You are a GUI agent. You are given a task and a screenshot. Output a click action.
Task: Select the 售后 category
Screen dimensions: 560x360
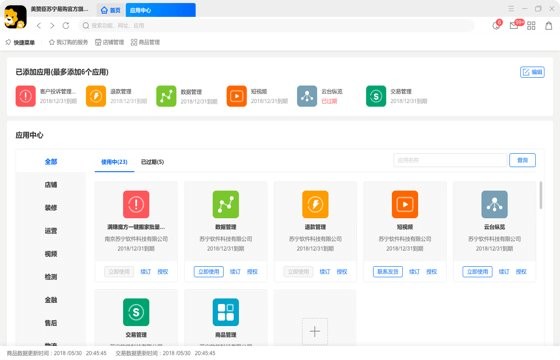51,323
